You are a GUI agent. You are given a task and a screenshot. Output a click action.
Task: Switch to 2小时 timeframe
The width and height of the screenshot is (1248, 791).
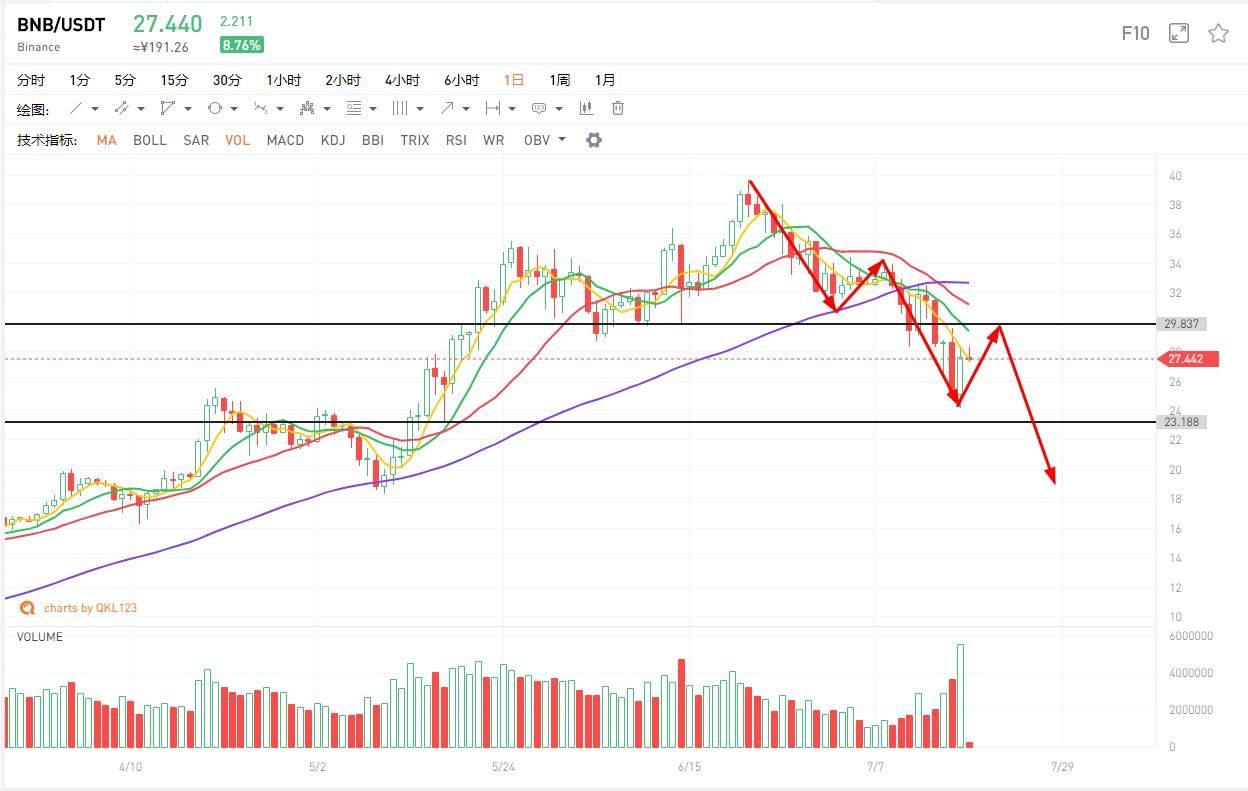(343, 80)
